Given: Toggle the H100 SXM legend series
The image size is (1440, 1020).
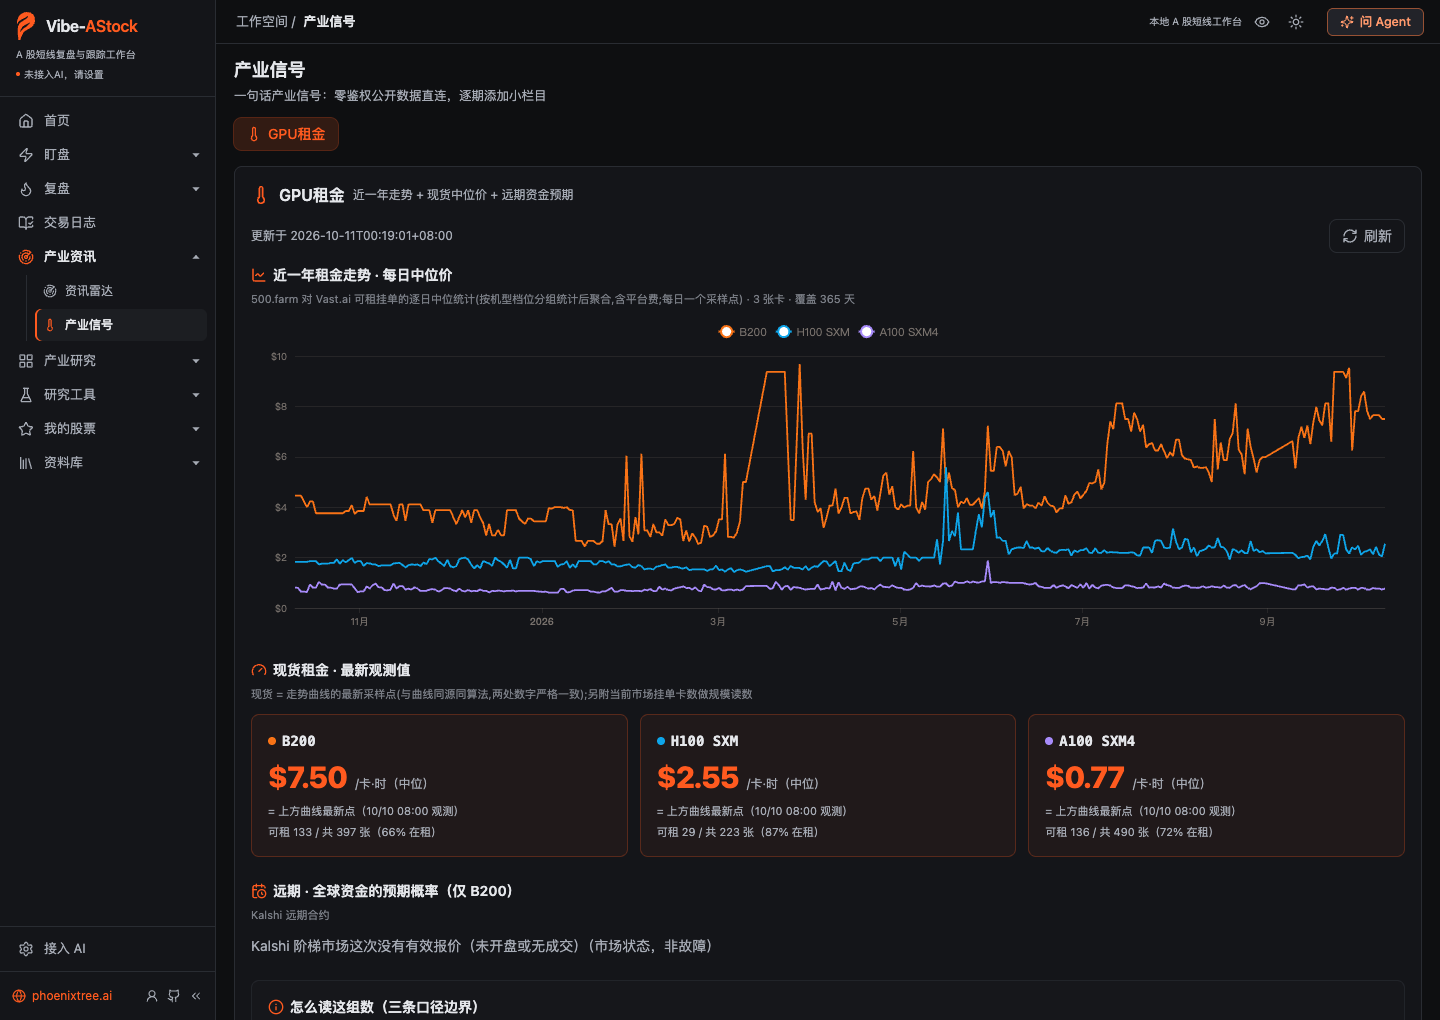Looking at the screenshot, I should click(x=813, y=332).
